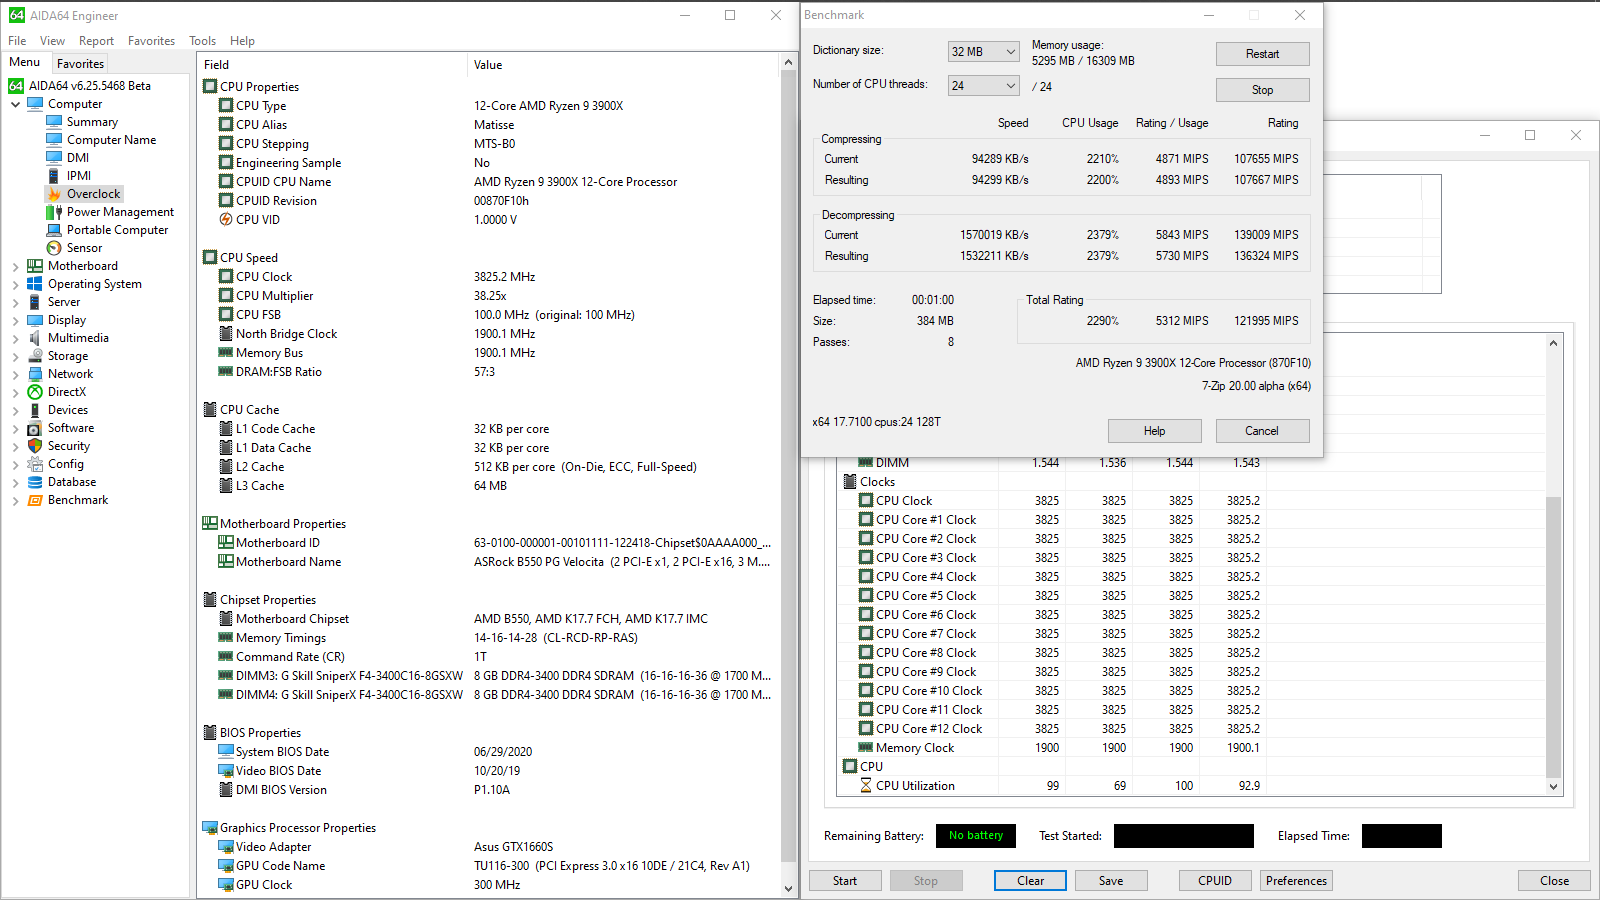Screen dimensions: 1600x900
Task: Click the scrollbar thumb in the statistics list
Action: point(1553,636)
